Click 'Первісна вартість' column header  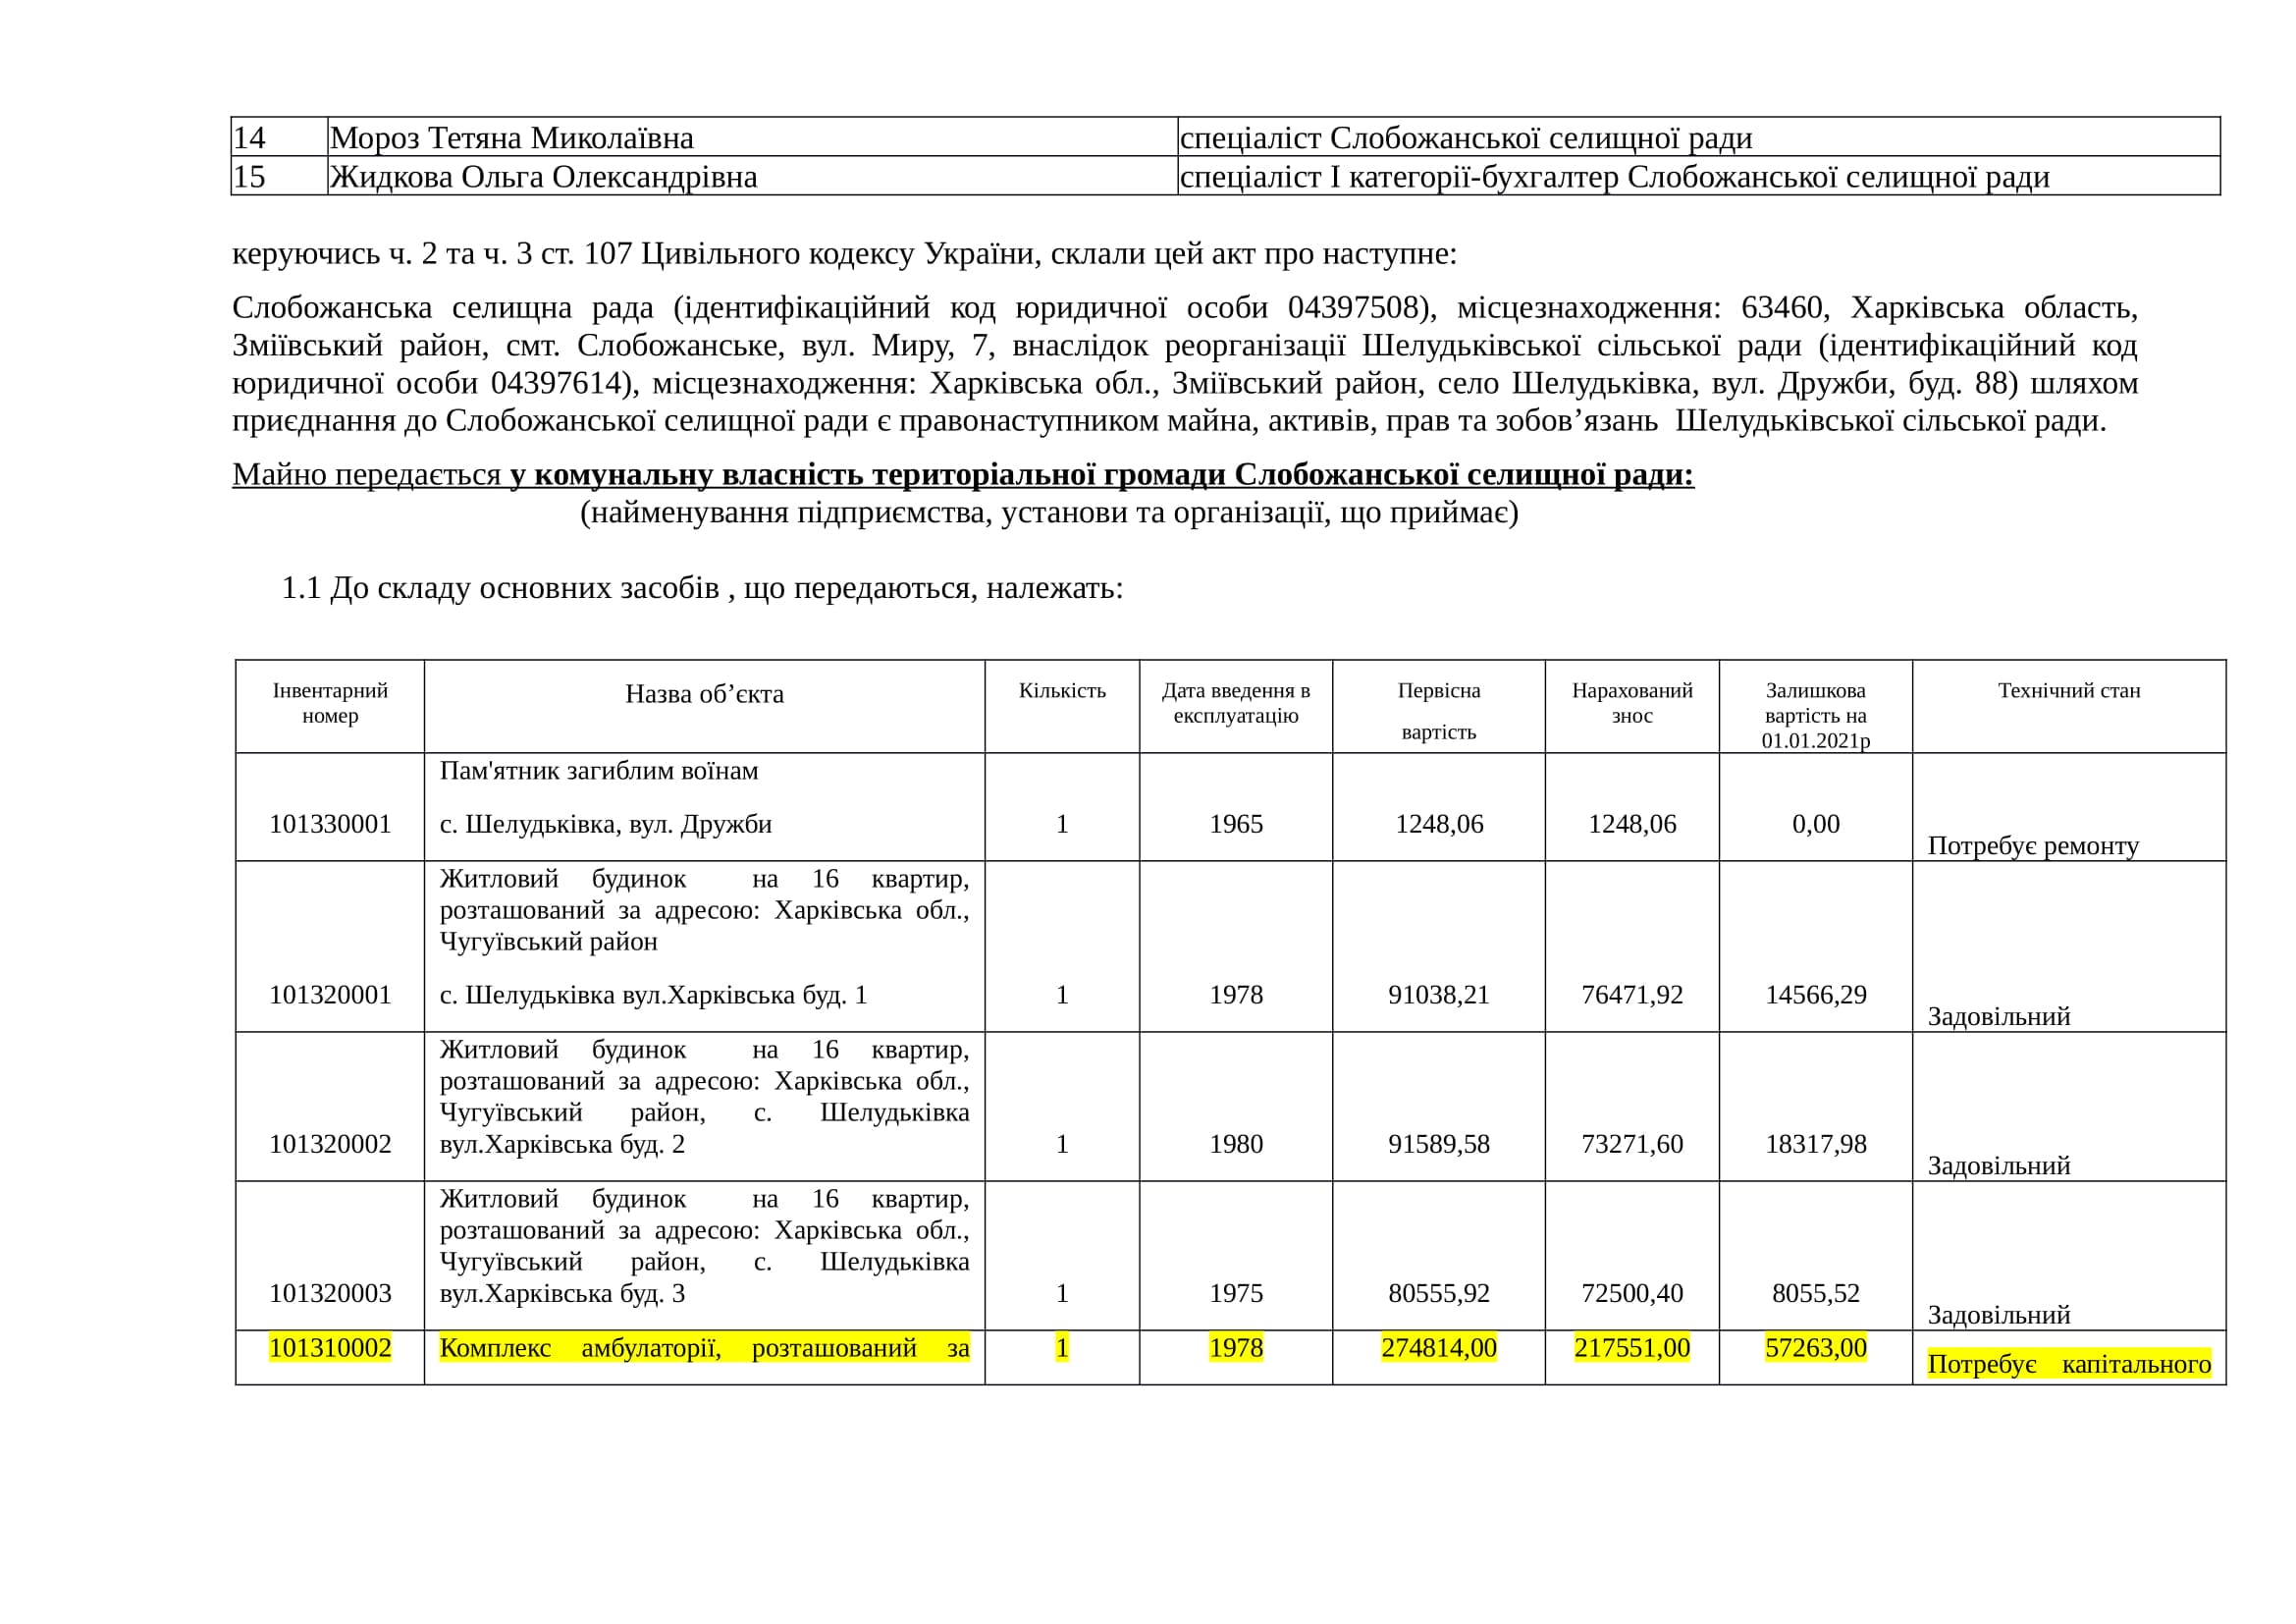pos(1438,710)
